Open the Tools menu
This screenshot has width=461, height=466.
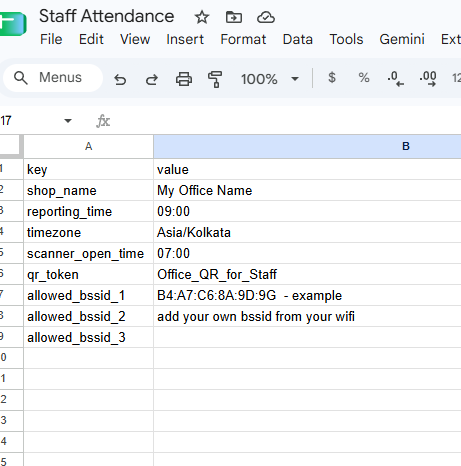(x=346, y=39)
